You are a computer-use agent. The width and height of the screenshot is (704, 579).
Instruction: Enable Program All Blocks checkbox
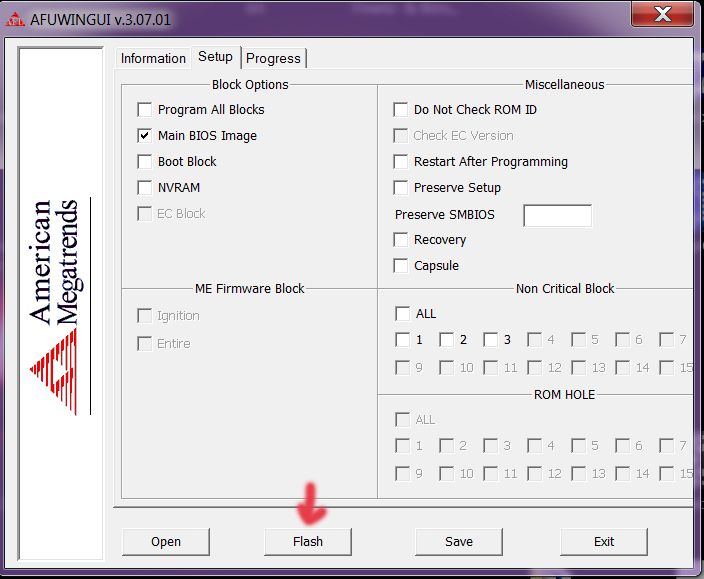(x=145, y=110)
